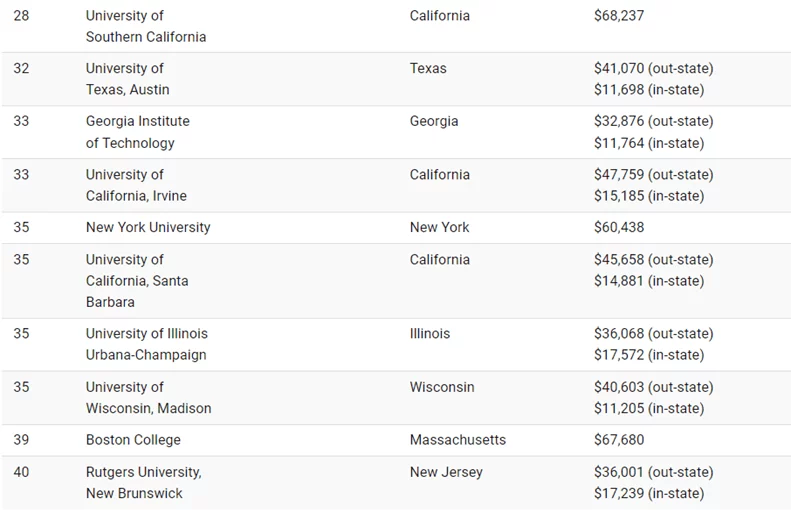Select $15,185 (in-state) tuition text

(649, 196)
